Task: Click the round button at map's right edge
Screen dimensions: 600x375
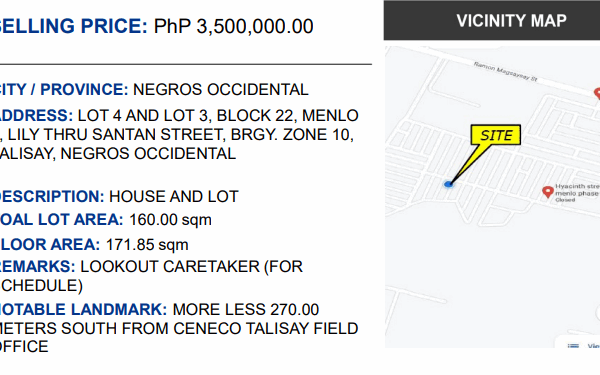Action: (x=598, y=312)
